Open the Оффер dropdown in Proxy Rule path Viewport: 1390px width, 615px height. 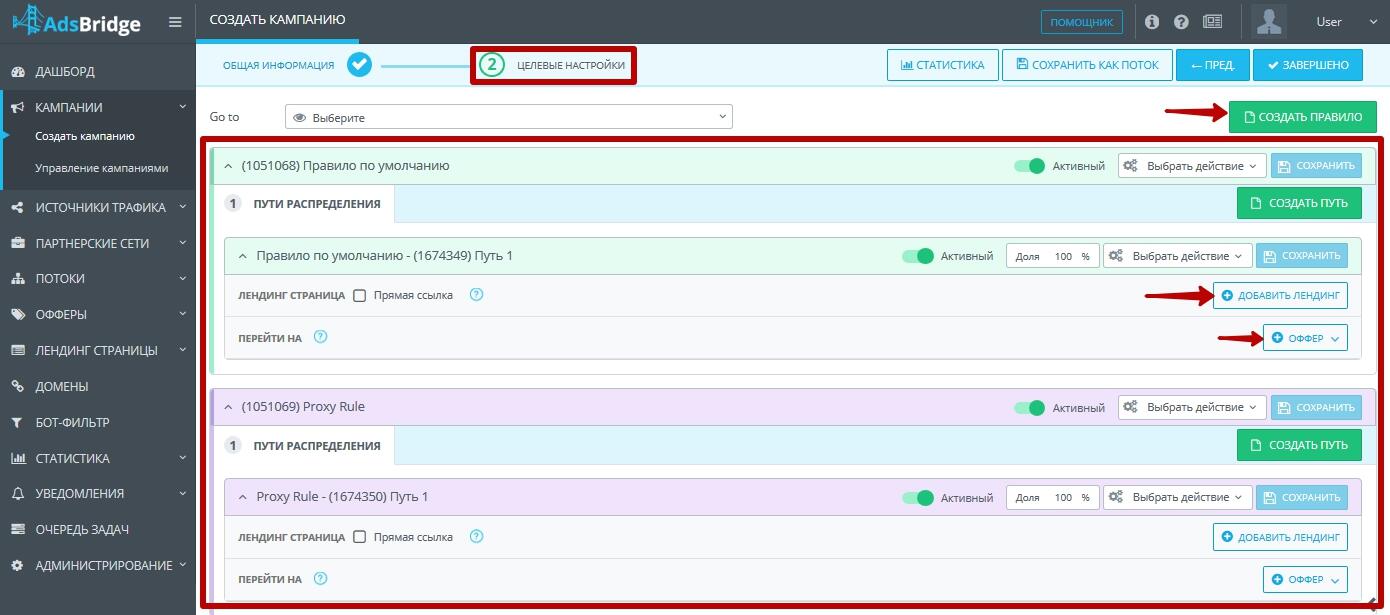(1305, 579)
